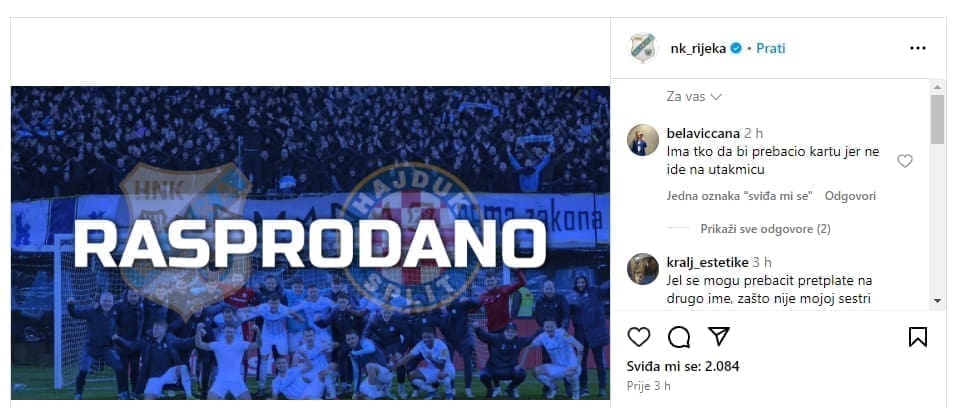Follow nk_rijeka using the "Prati" link

tap(770, 48)
